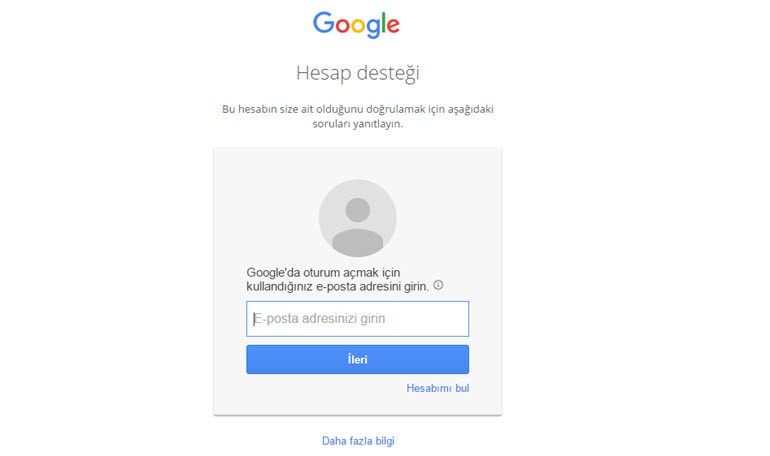The width and height of the screenshot is (770, 456).
Task: Click the yellow letter o in Google logo
Action: [x=358, y=26]
